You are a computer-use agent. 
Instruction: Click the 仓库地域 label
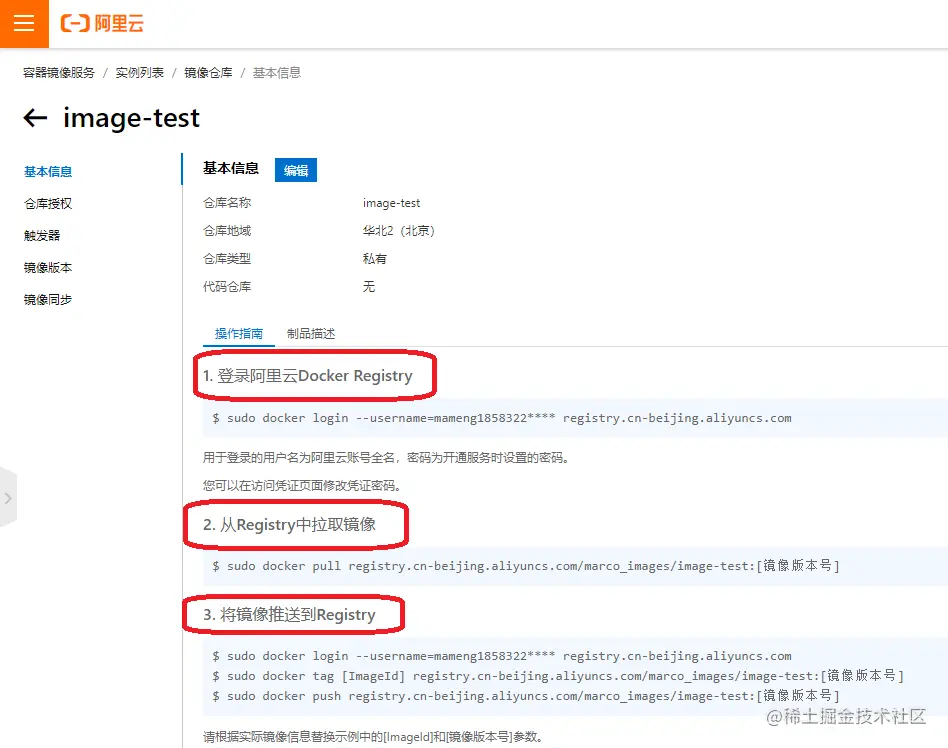point(227,231)
